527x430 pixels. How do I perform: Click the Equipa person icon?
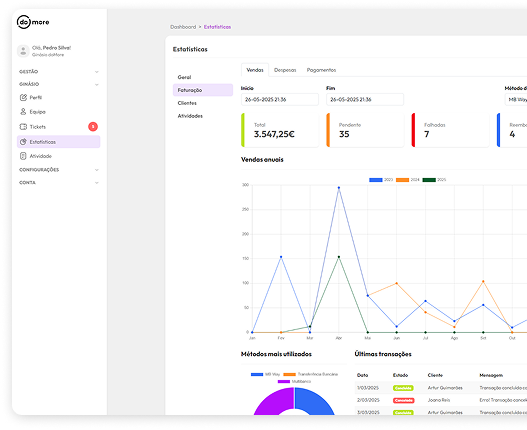coord(23,112)
